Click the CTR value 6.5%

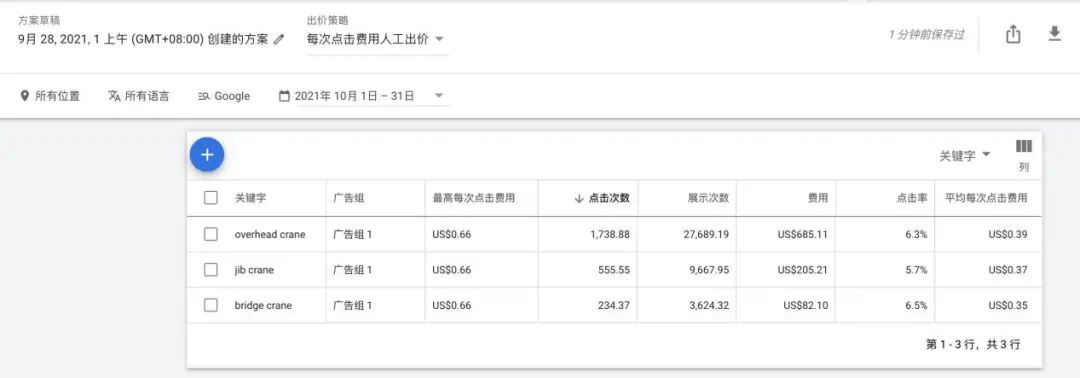coord(916,305)
